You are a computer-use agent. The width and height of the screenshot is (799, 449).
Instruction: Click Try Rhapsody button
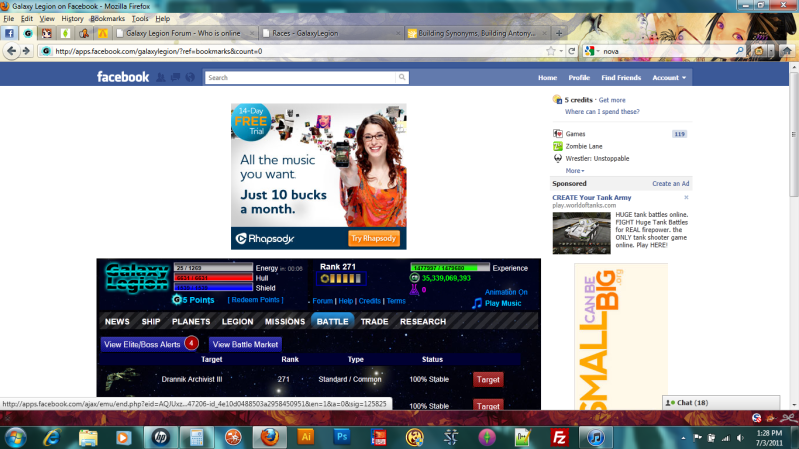[x=374, y=238]
